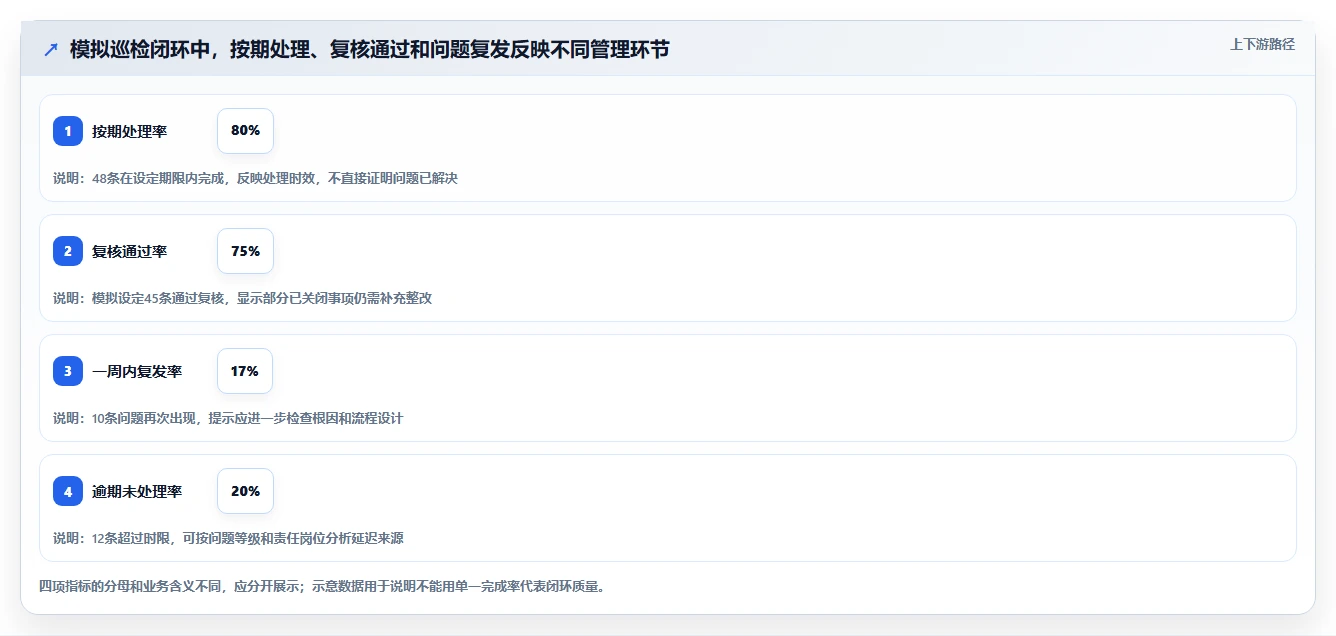This screenshot has width=1336, height=636.
Task: Select the 80% value pill
Action: click(x=245, y=131)
